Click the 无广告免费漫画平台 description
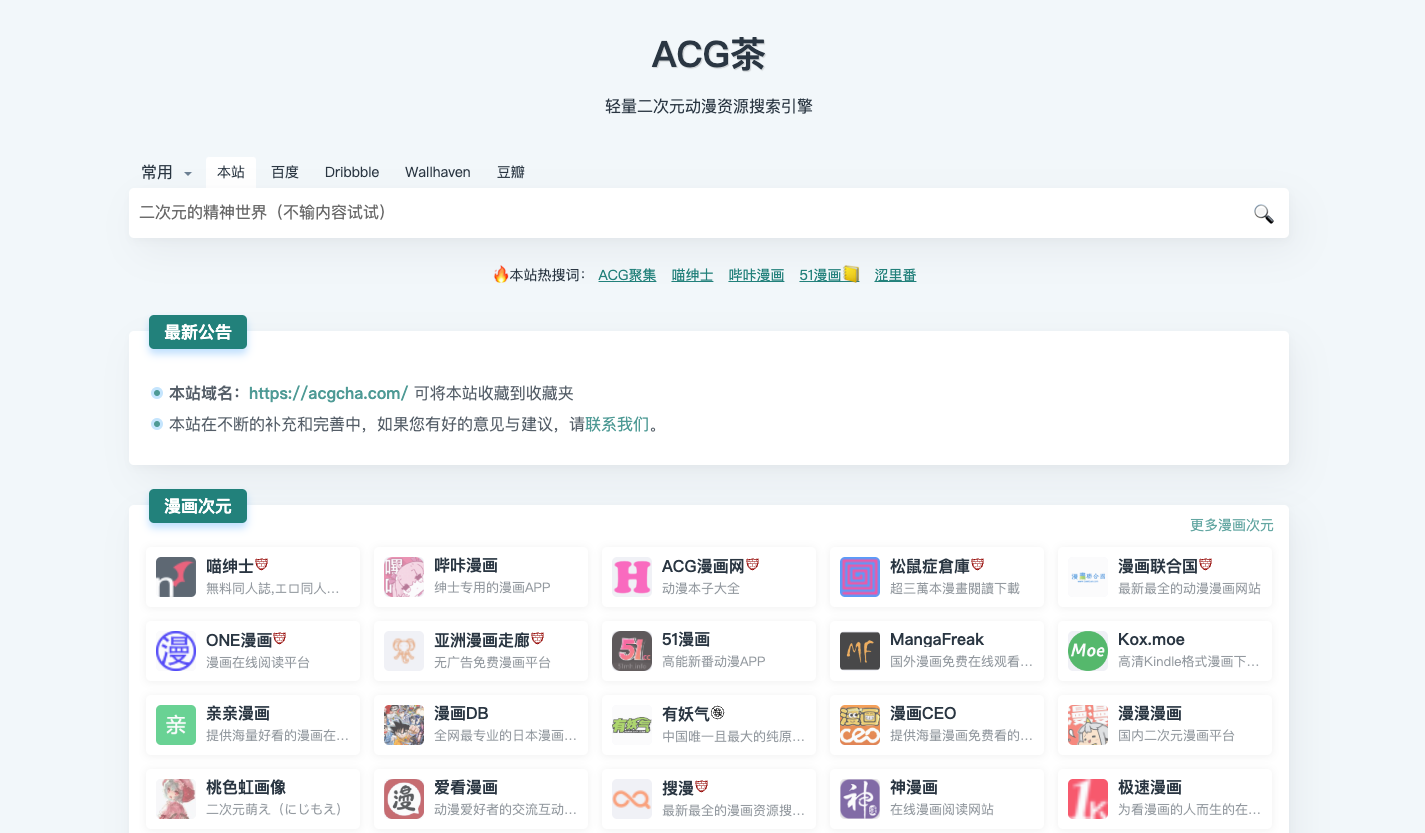1425x833 pixels. tap(492, 662)
